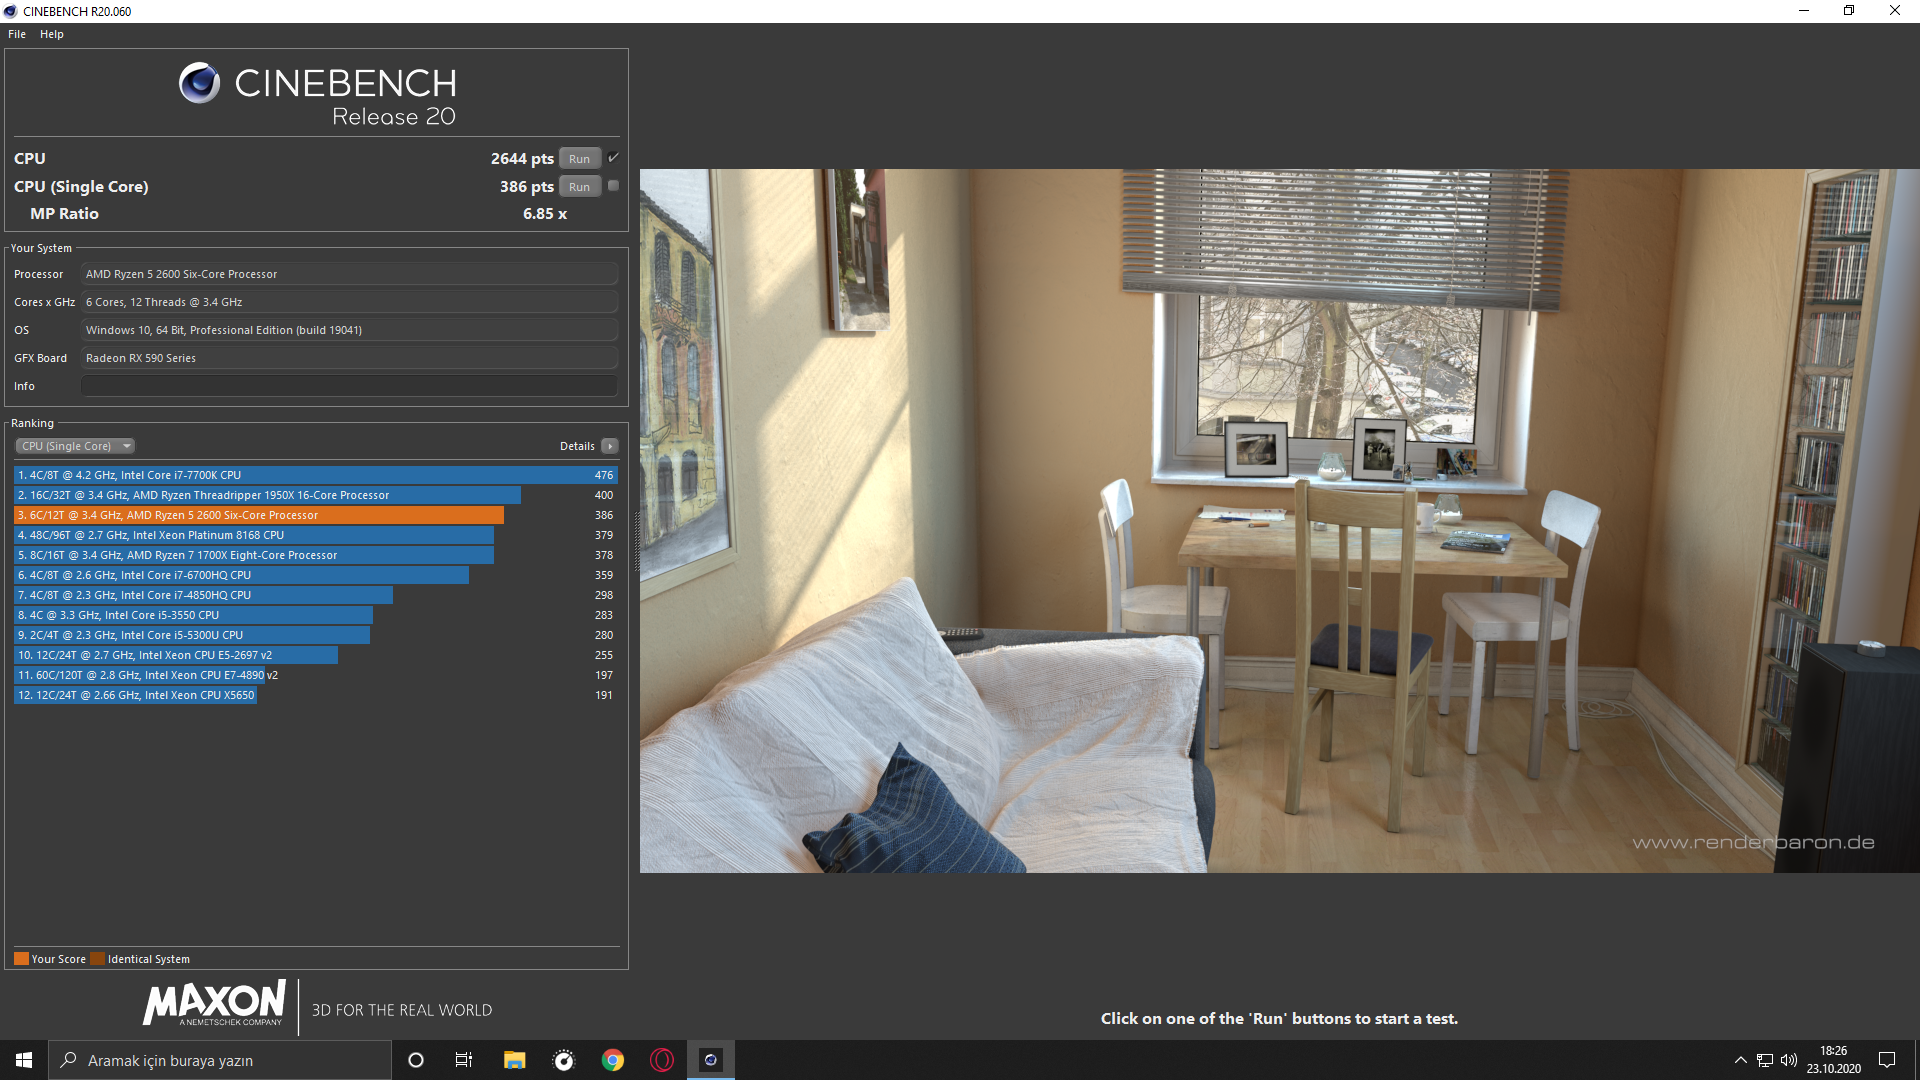Click the Info text field
1920x1080 pixels.
(x=349, y=386)
